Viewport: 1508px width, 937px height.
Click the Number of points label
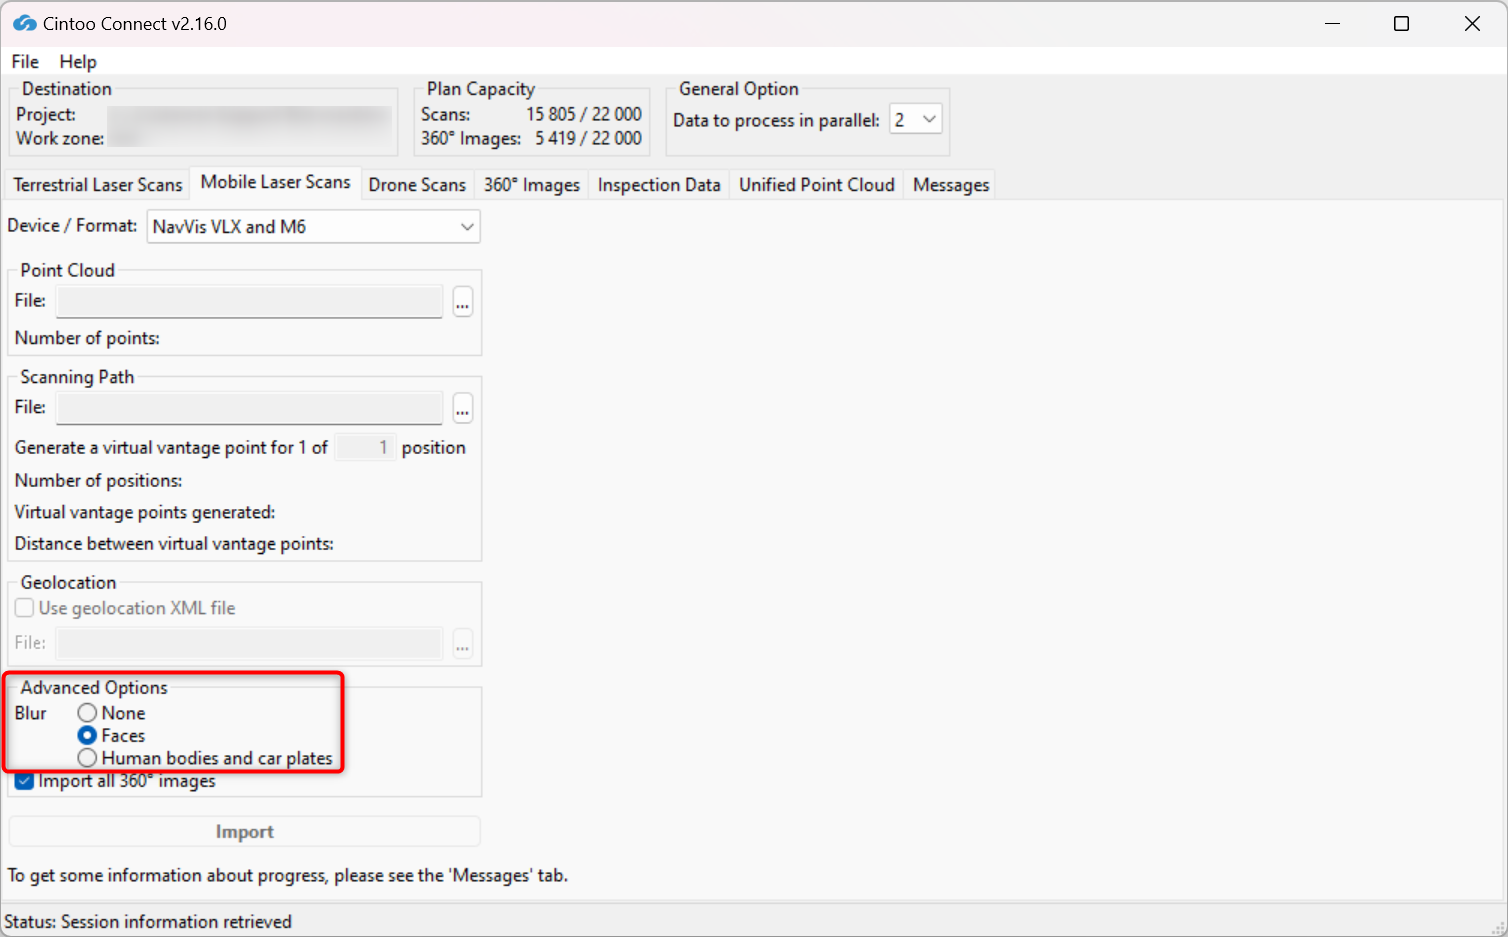[x=87, y=338]
